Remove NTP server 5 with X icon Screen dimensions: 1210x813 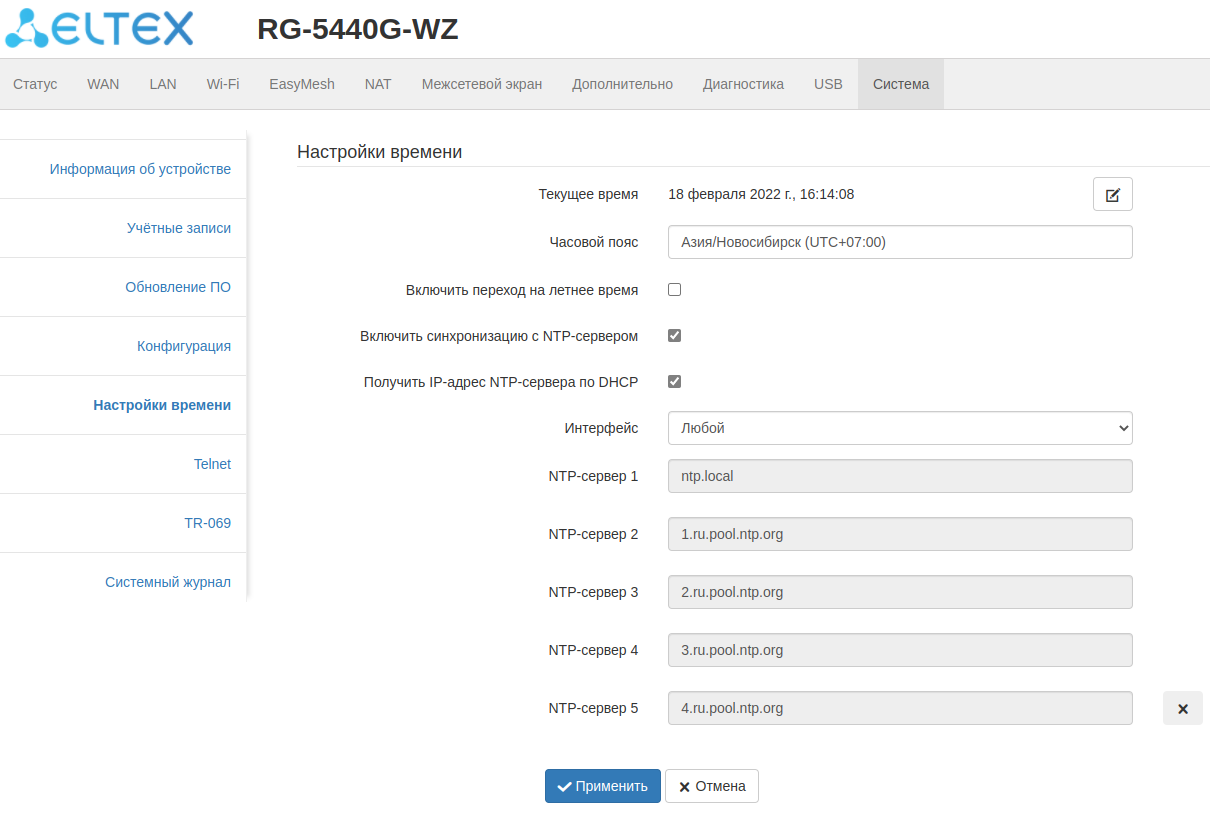[1182, 708]
